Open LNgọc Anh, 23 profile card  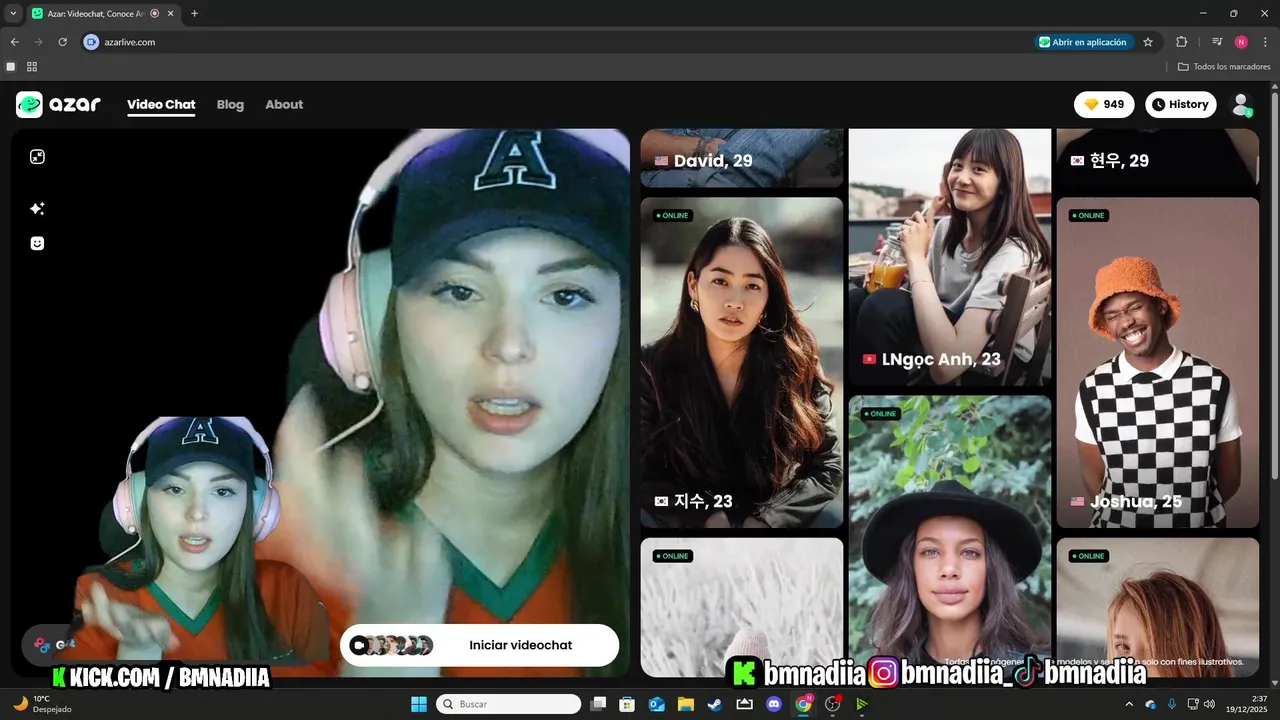pos(950,257)
